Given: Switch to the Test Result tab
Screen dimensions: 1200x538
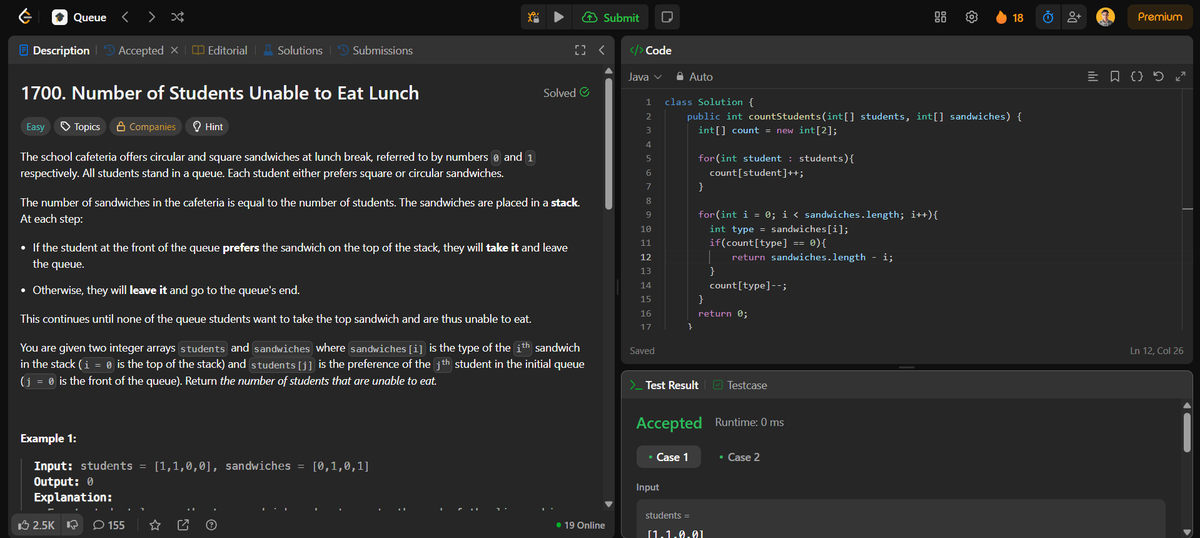Looking at the screenshot, I should [665, 385].
